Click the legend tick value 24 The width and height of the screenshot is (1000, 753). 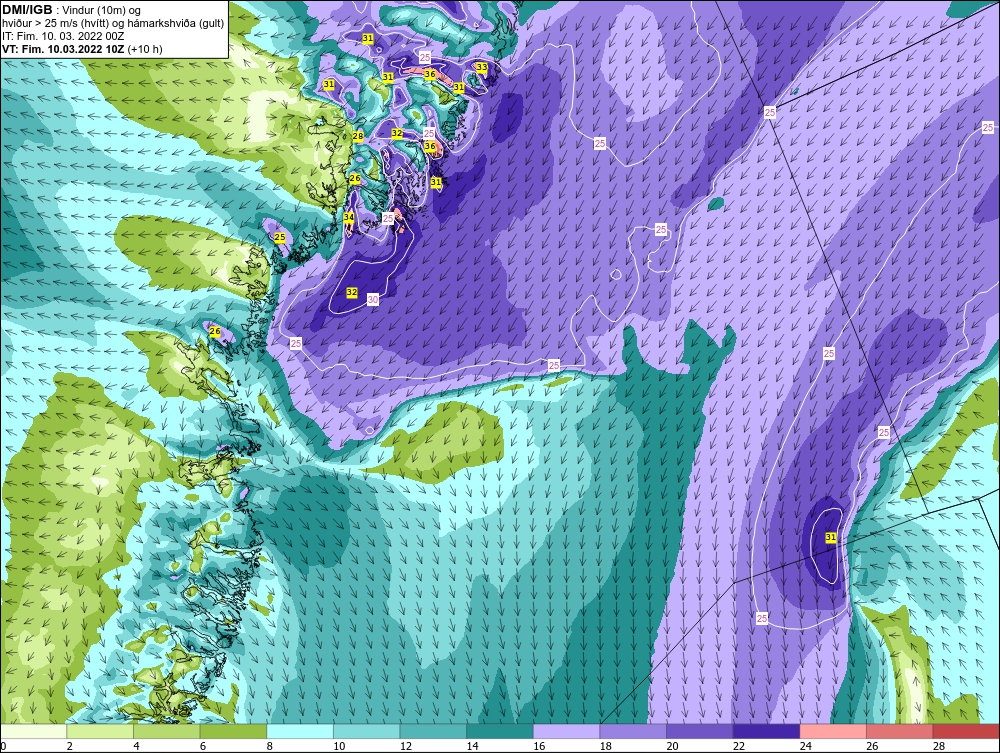[806, 746]
